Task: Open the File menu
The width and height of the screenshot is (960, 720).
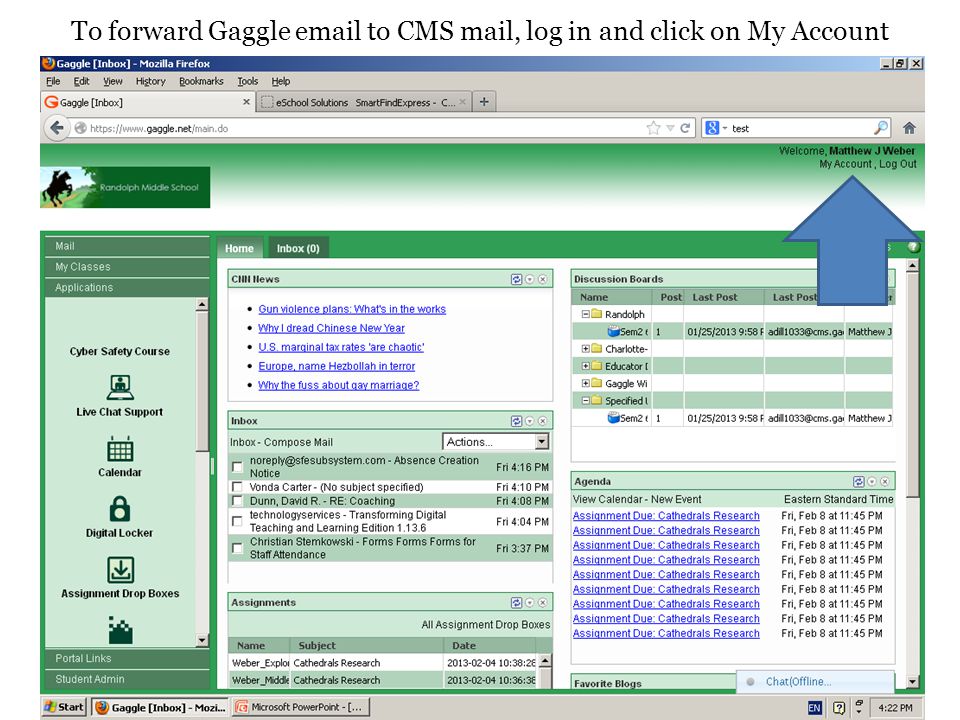Action: [x=53, y=81]
